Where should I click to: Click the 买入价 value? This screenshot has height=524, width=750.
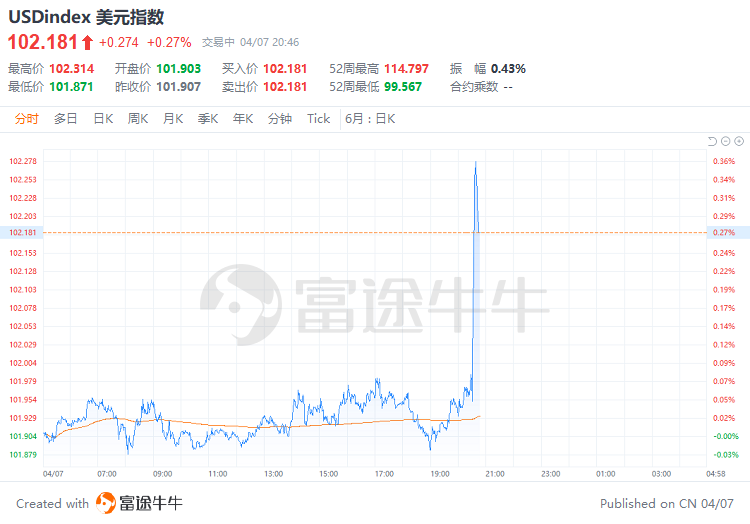click(285, 69)
